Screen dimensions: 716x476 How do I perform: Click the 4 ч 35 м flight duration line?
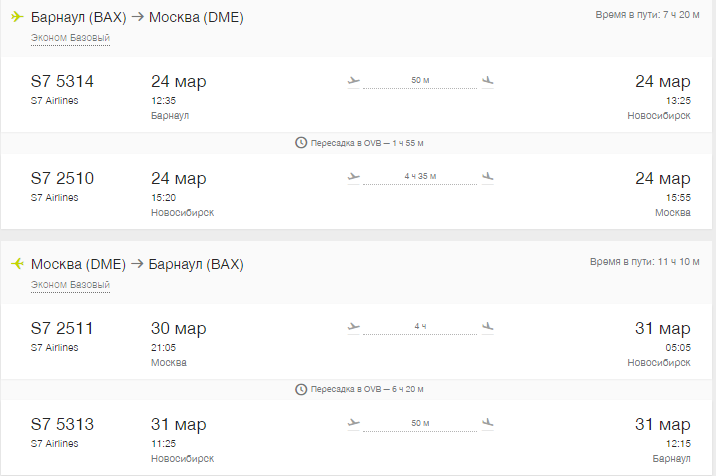tap(420, 180)
